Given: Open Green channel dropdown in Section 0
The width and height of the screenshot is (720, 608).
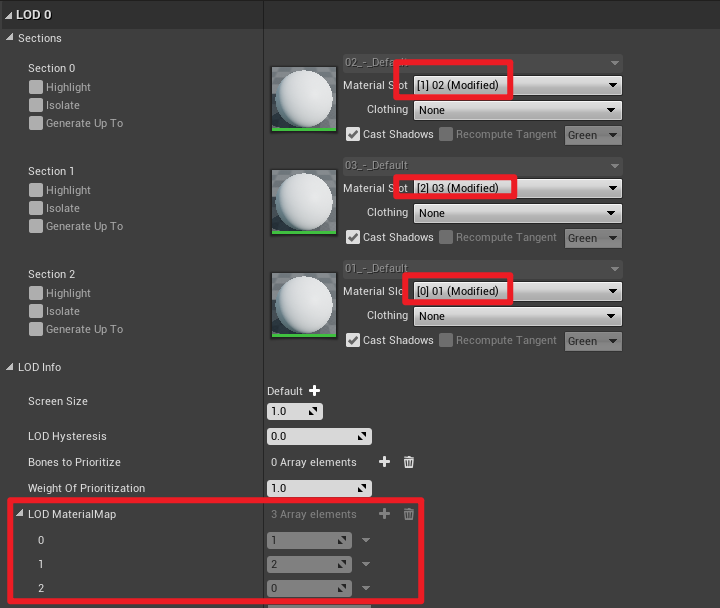Looking at the screenshot, I should pos(593,135).
